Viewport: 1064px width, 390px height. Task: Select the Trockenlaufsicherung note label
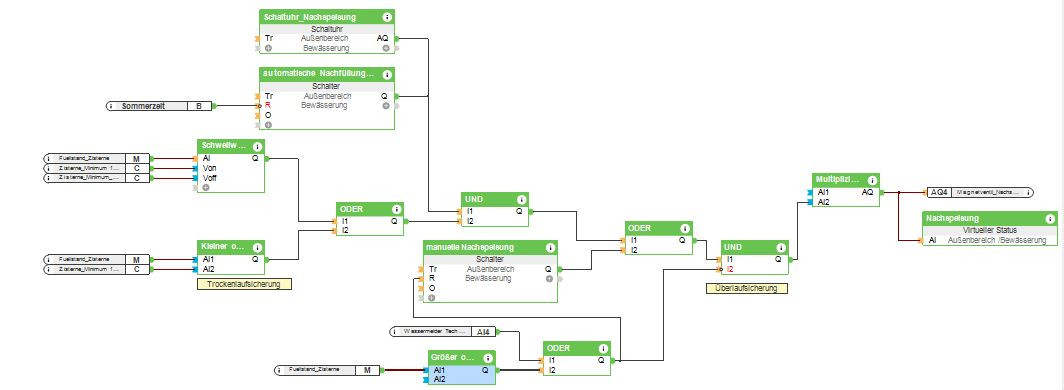coord(244,285)
